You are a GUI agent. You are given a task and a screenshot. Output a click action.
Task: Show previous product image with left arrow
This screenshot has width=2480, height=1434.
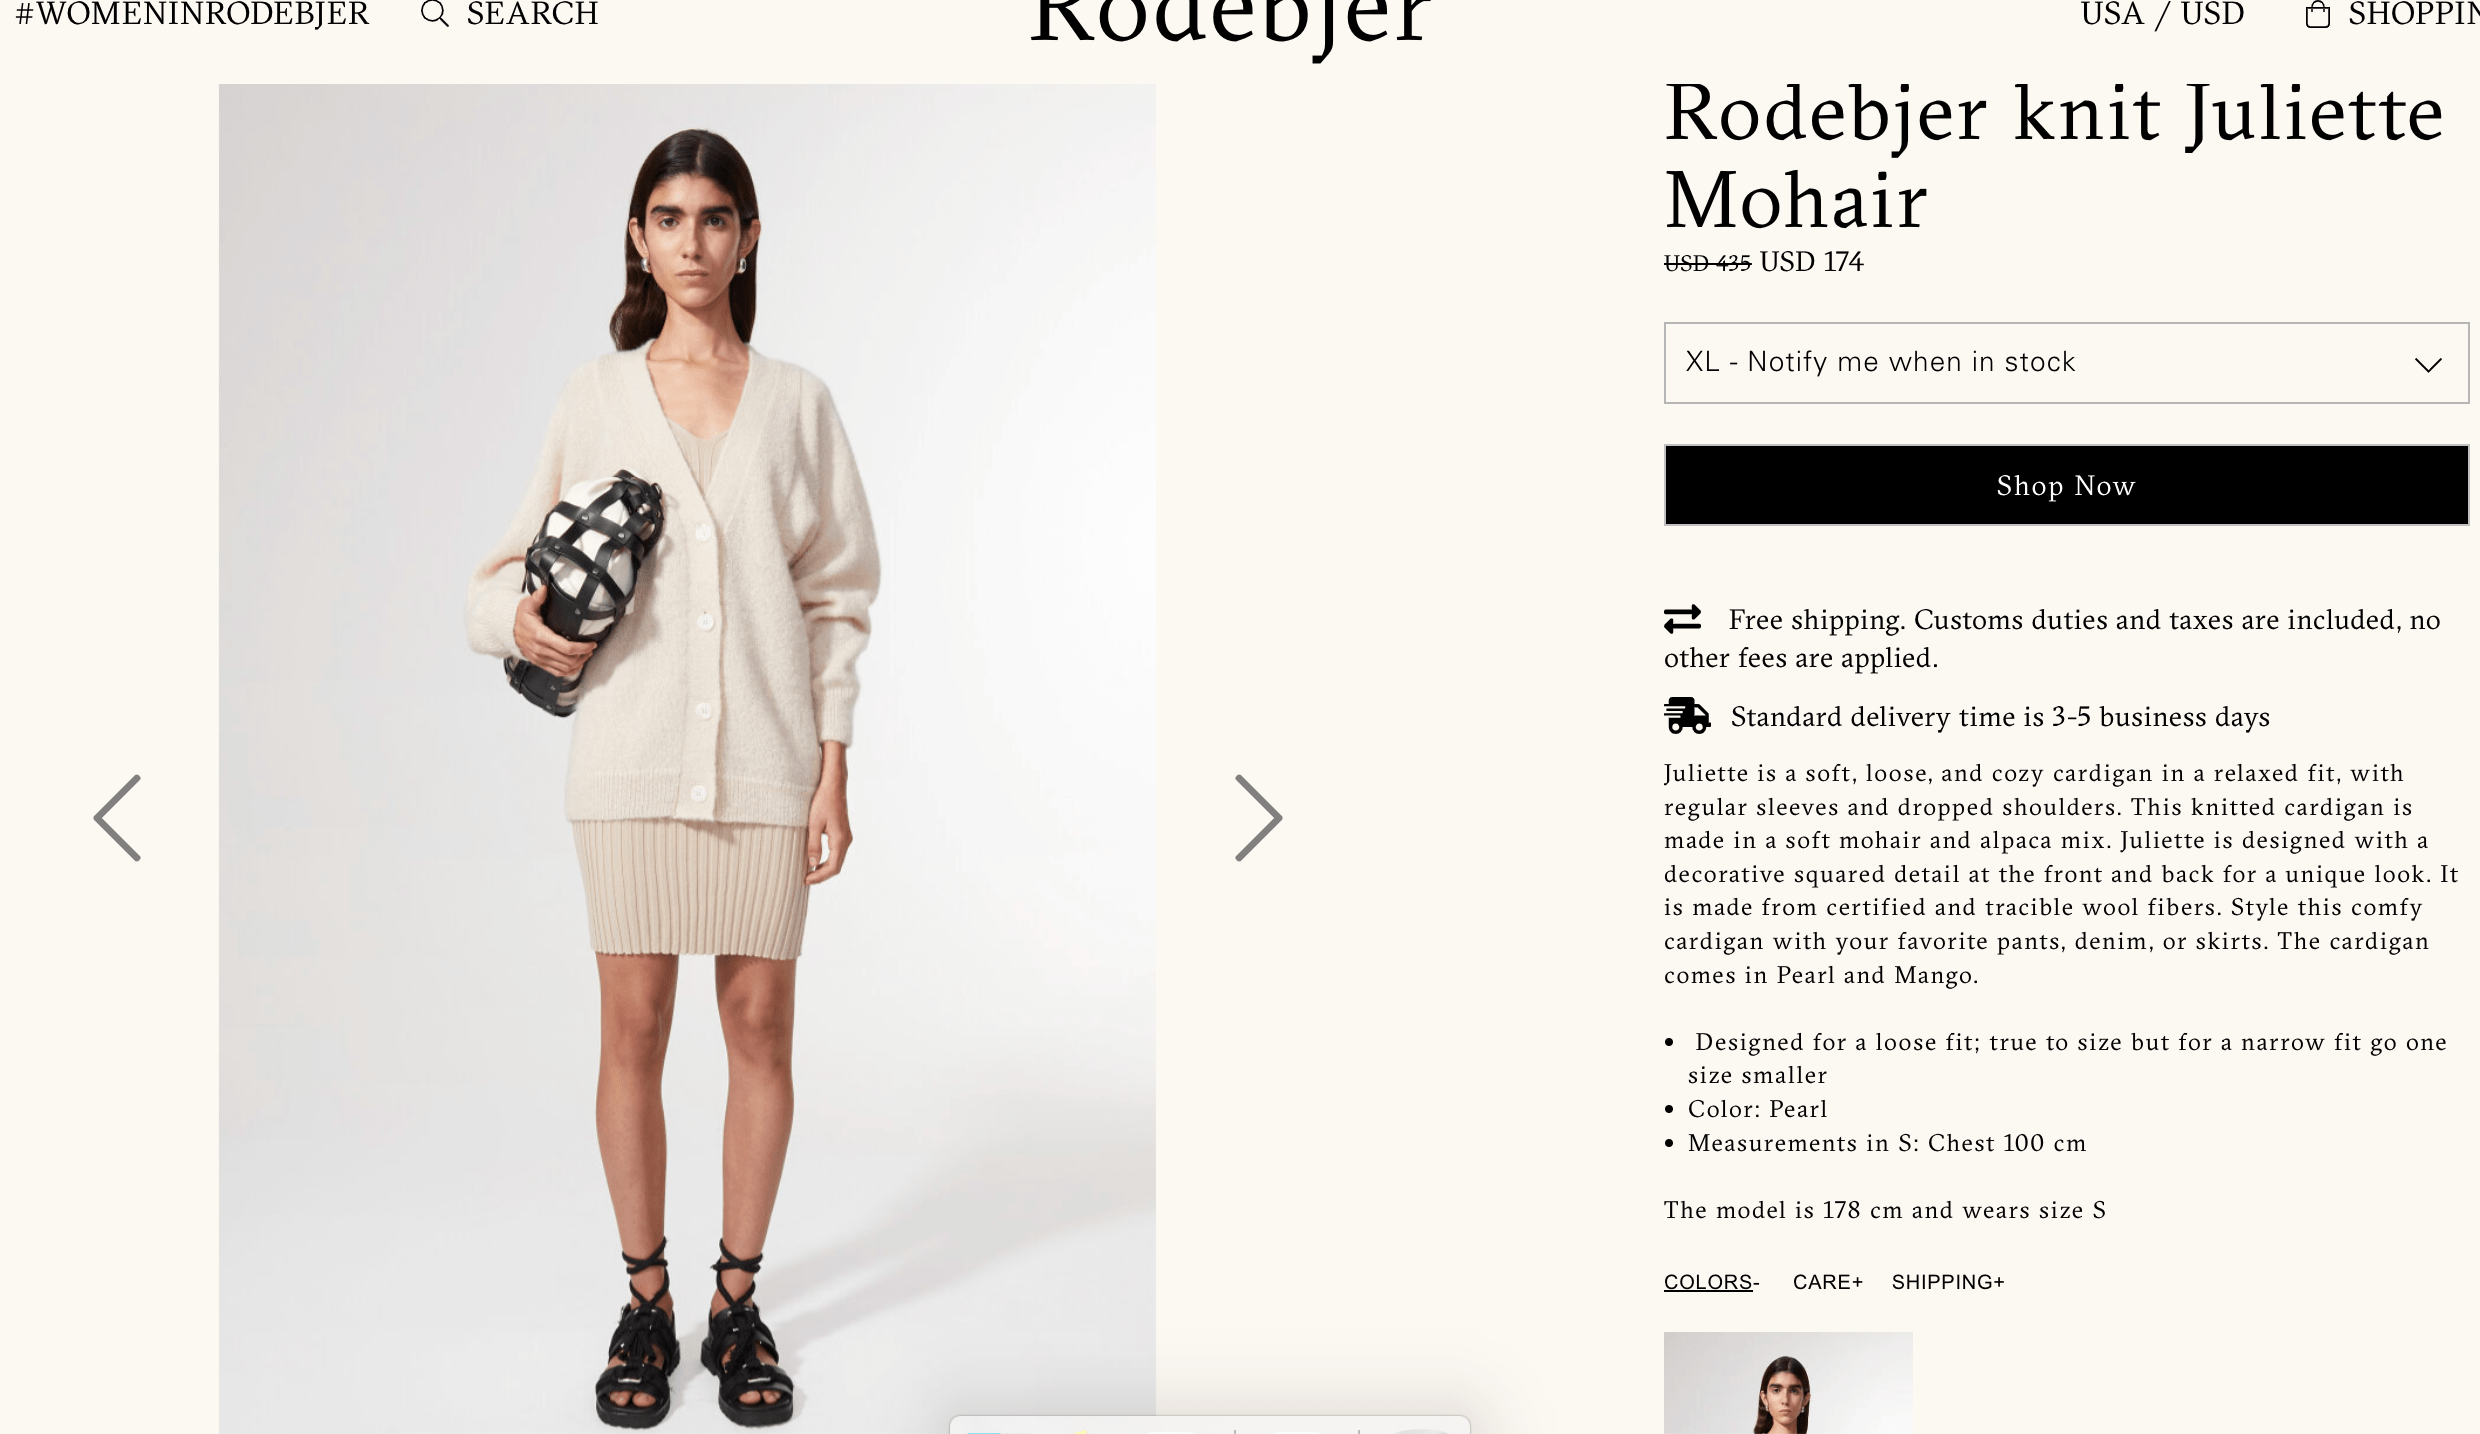coord(118,818)
